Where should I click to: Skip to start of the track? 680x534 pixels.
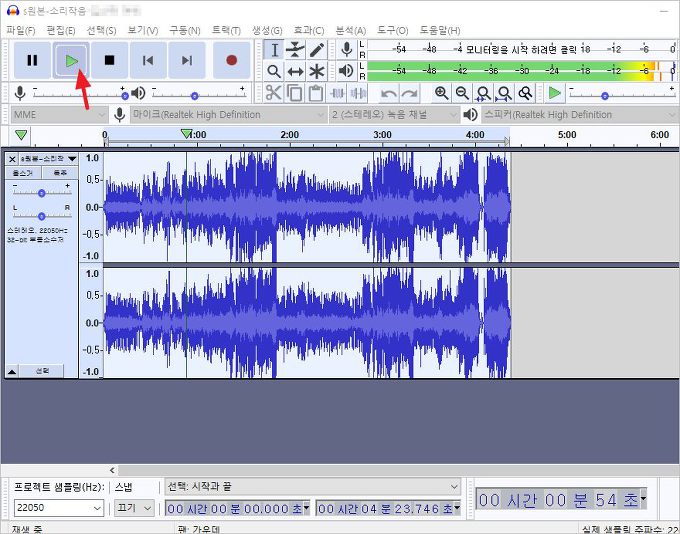[x=148, y=60]
